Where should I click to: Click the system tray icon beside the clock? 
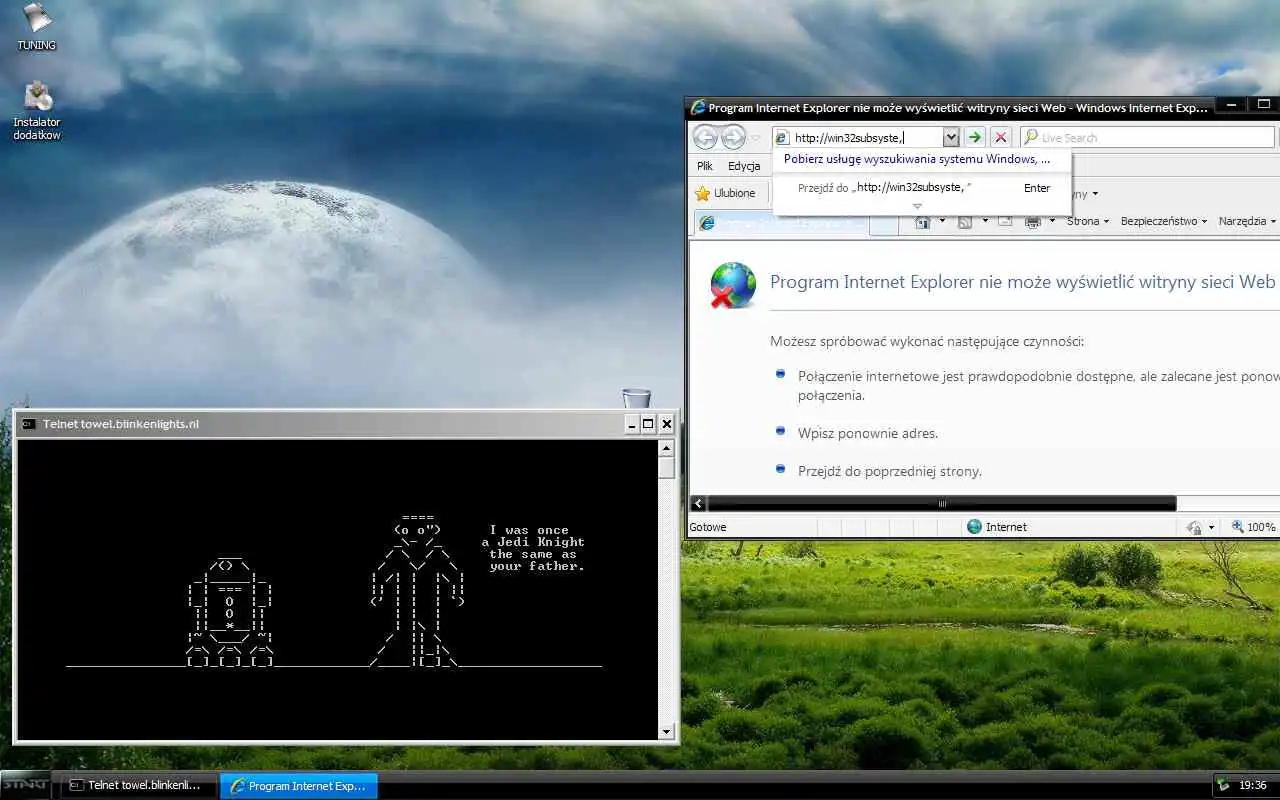click(x=1222, y=785)
